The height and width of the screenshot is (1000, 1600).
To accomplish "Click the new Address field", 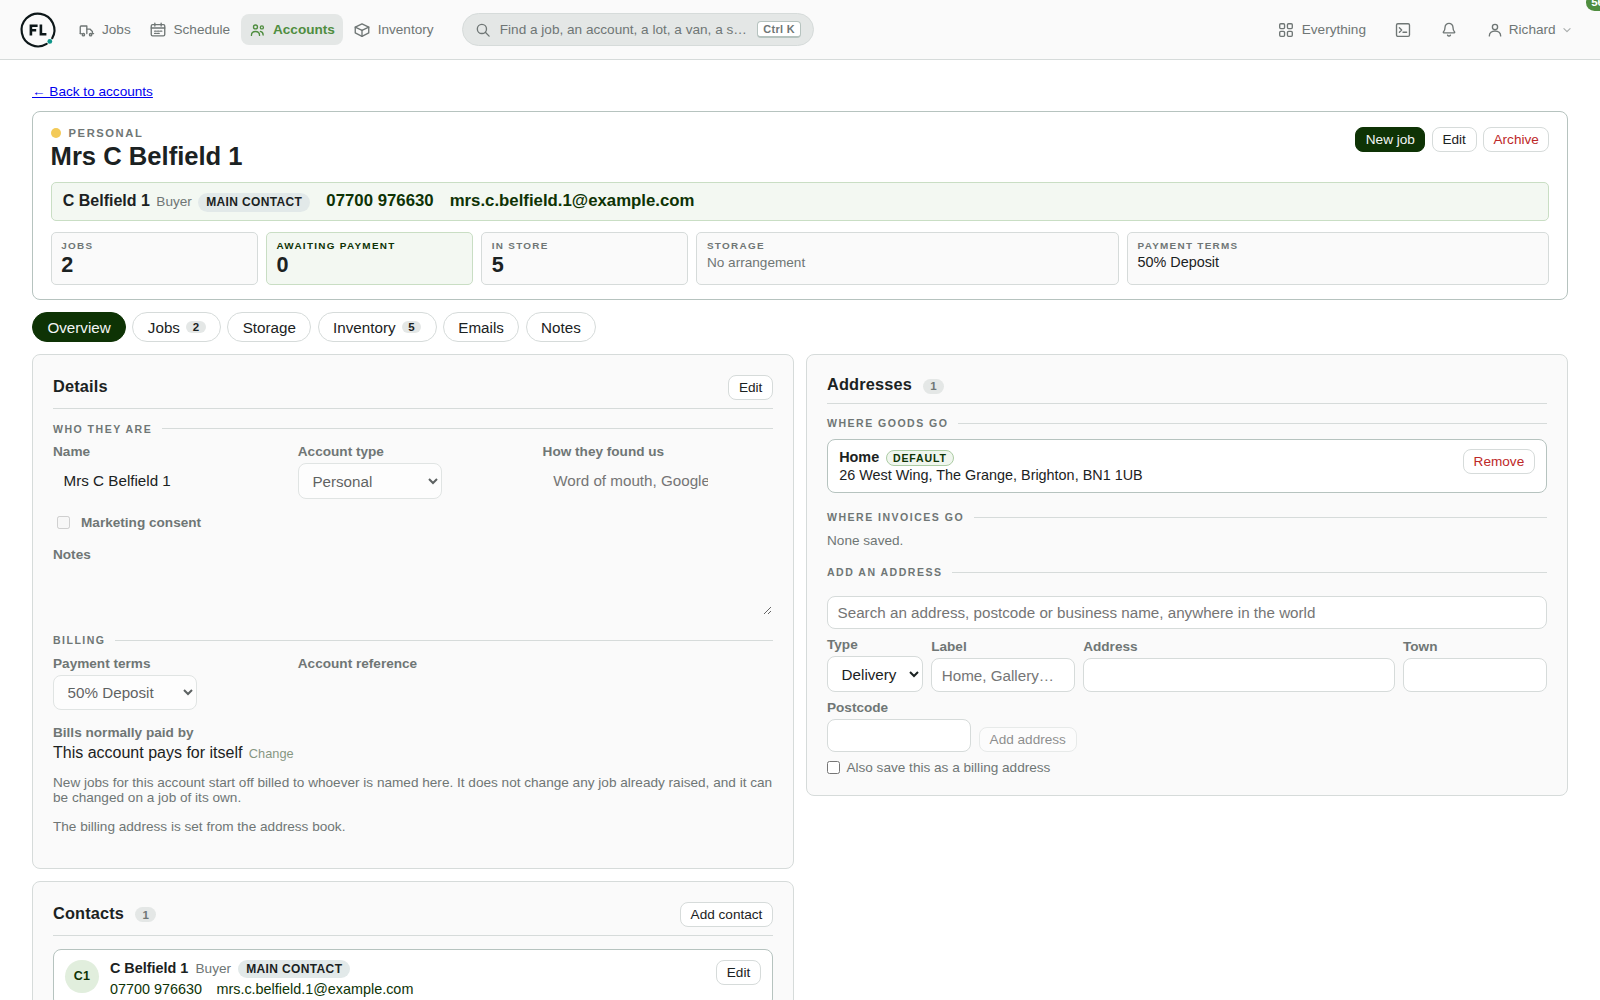I will (x=1239, y=675).
